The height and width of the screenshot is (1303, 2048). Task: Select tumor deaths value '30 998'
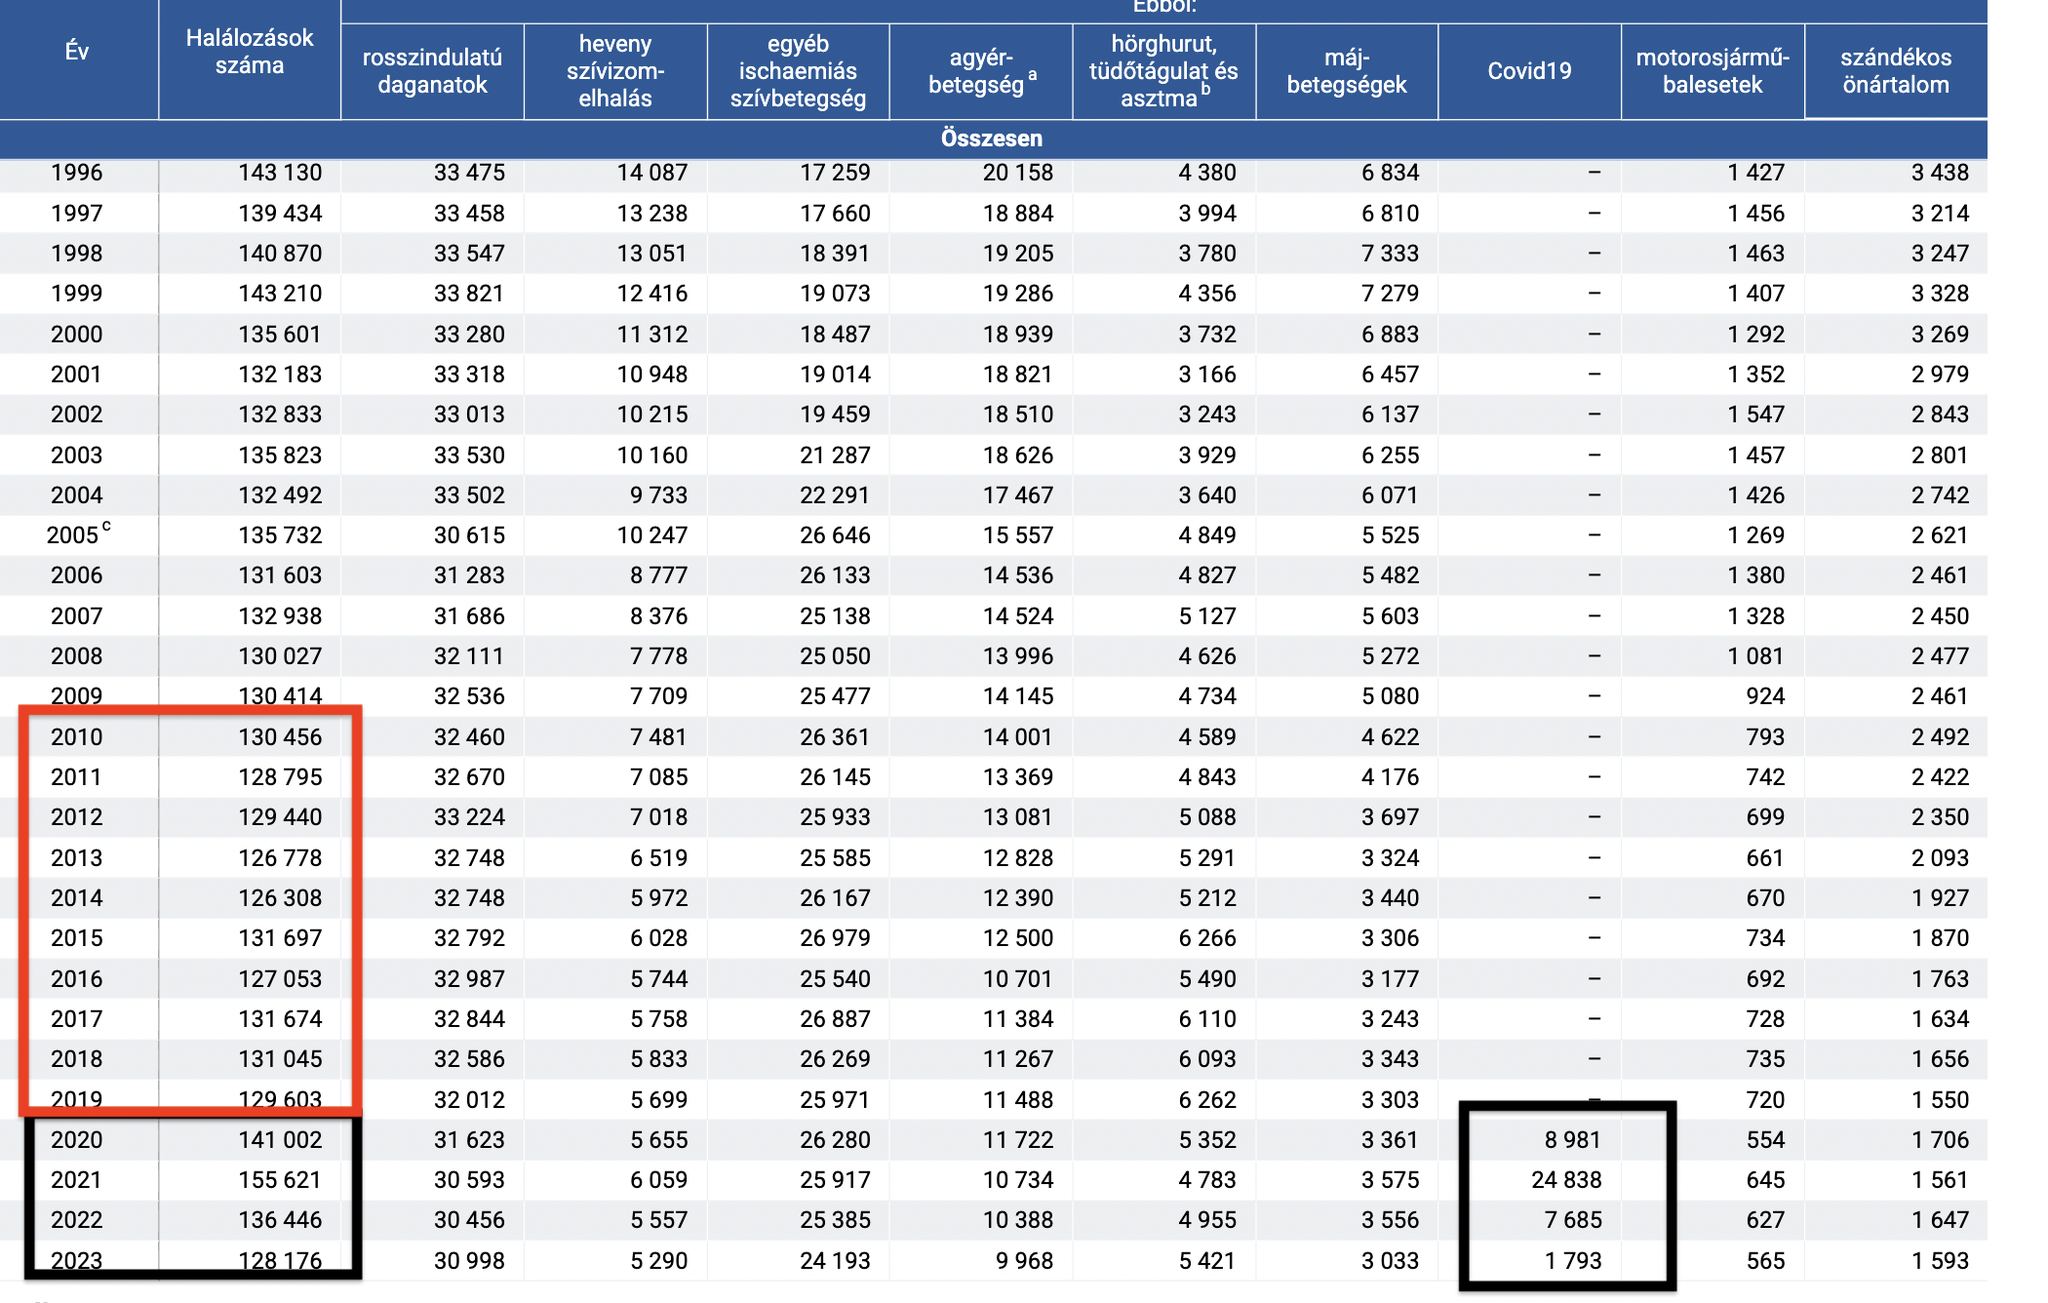[x=469, y=1260]
